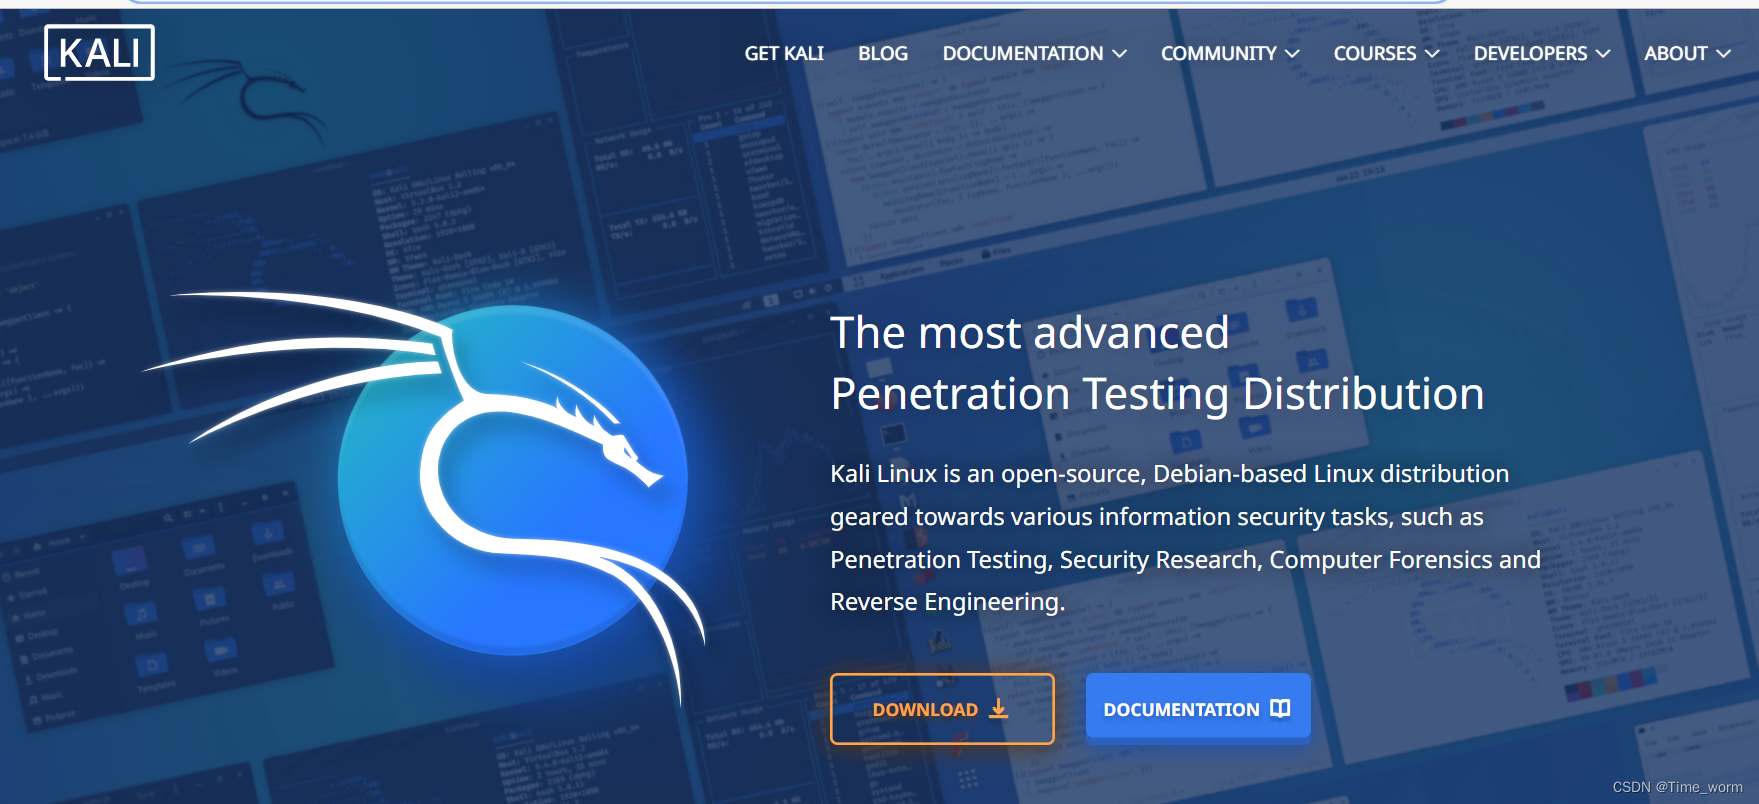1759x804 pixels.
Task: Click the heading "The most advanced"
Action: pyautogui.click(x=1030, y=333)
